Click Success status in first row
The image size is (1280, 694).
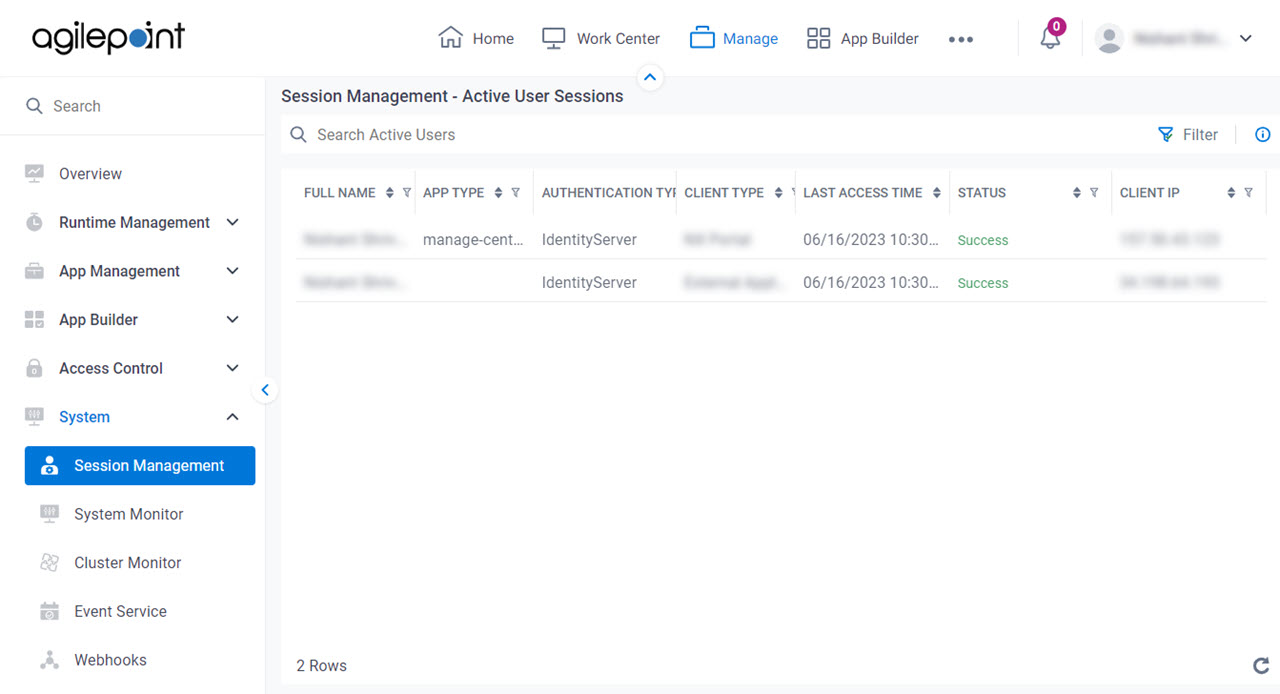click(x=983, y=240)
